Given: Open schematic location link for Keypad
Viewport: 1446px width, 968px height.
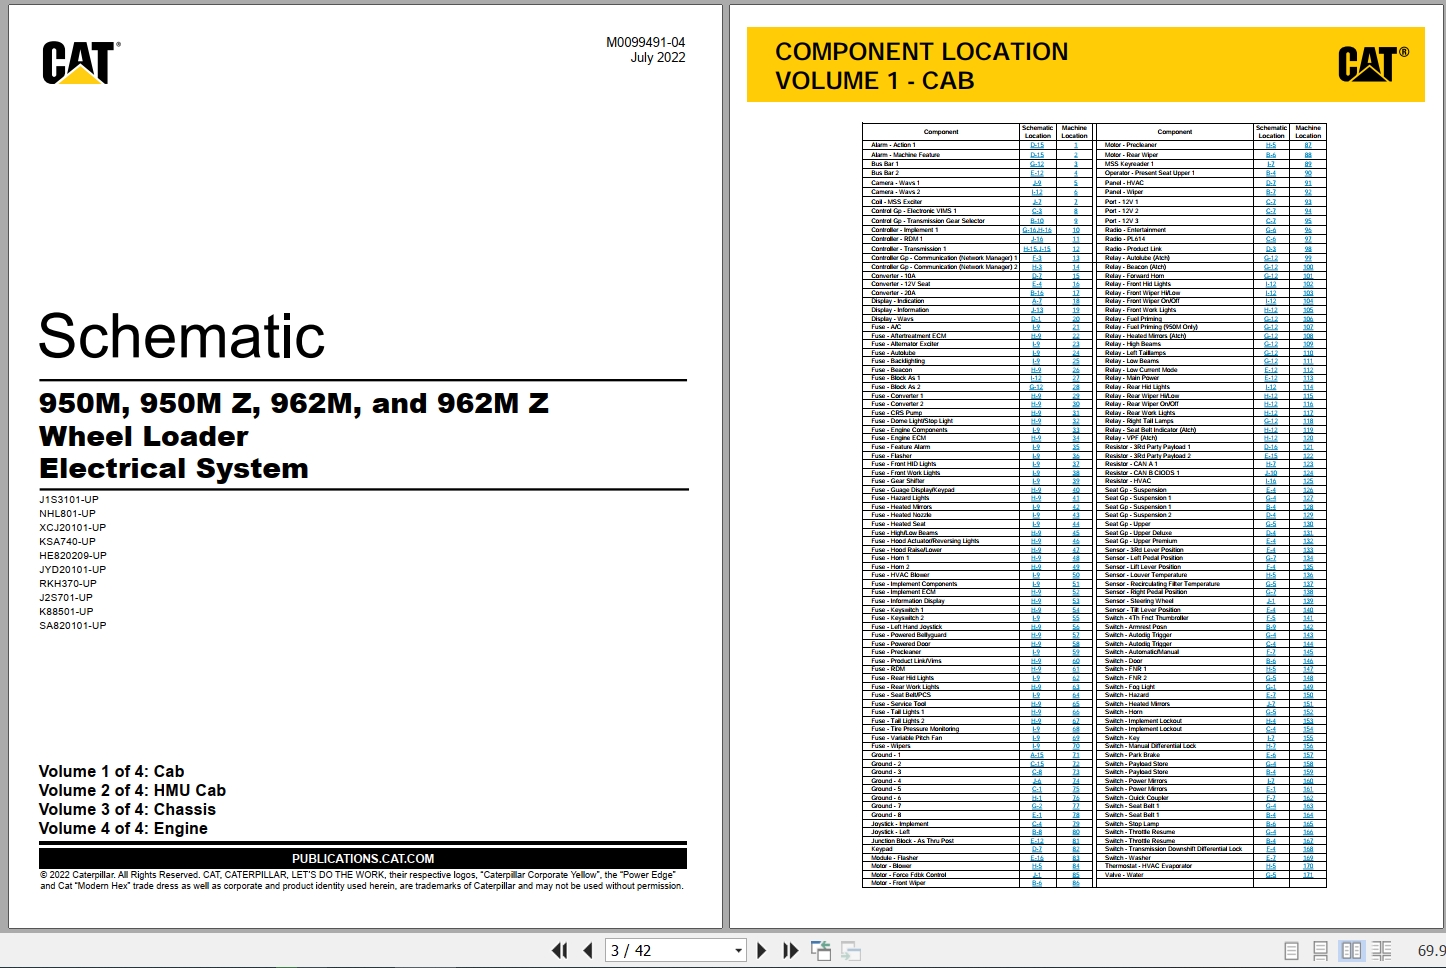Looking at the screenshot, I should click(1037, 849).
